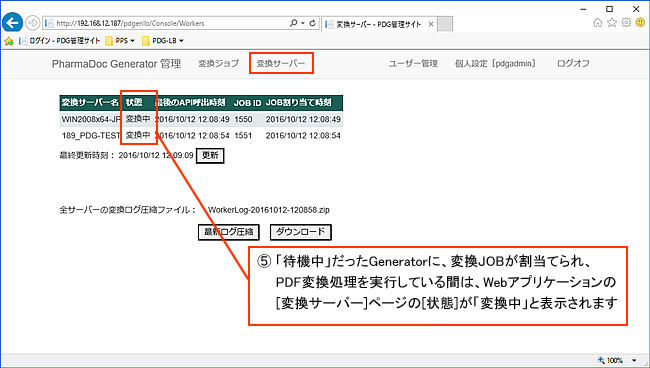Open a new browser tab
Viewport: 650px width, 368px height.
click(x=445, y=24)
